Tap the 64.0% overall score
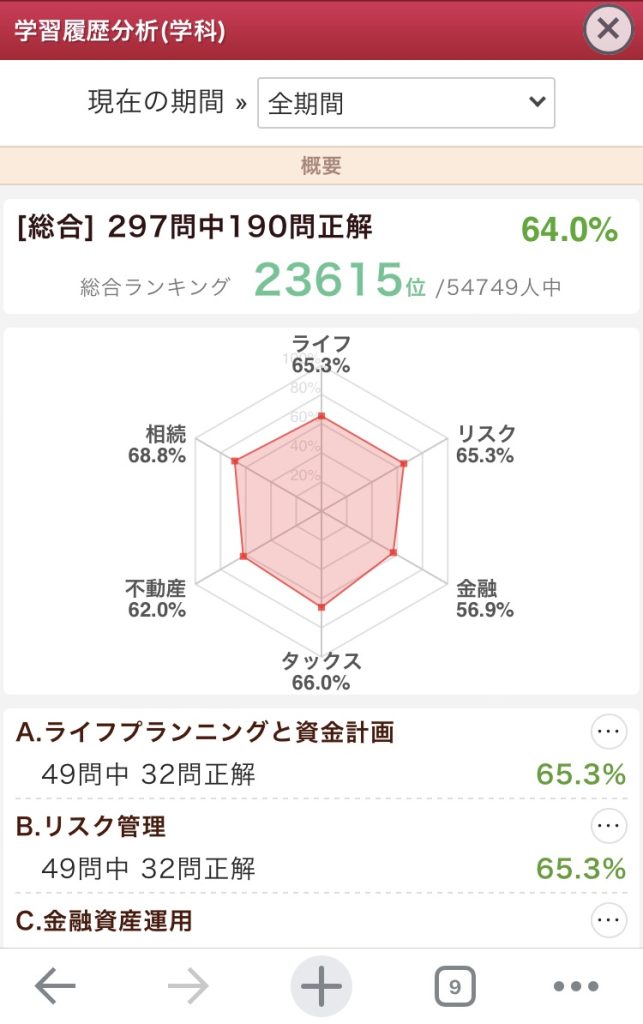Viewport: 643px width, 1024px height. (570, 228)
